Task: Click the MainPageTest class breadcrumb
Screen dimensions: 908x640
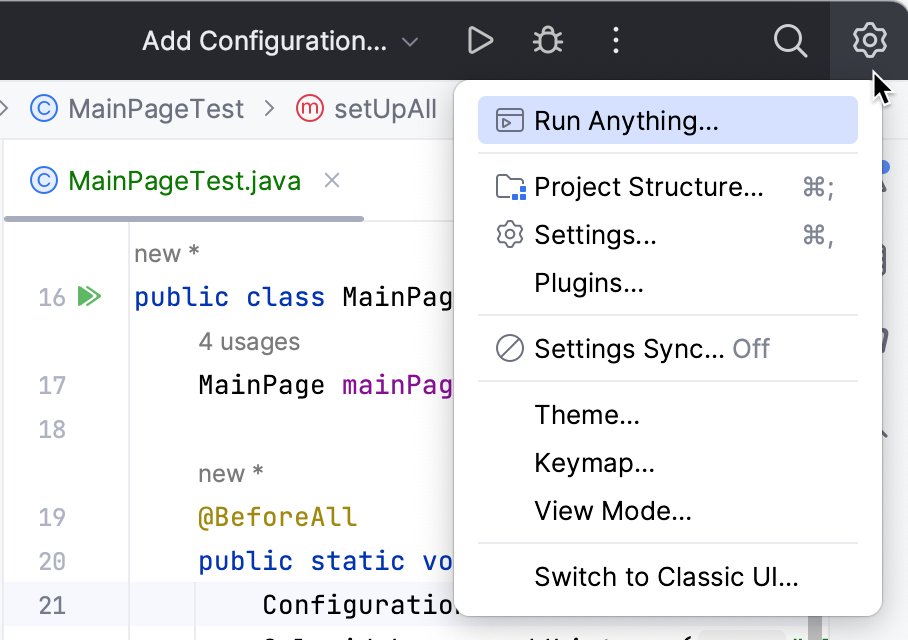Action: tap(155, 109)
